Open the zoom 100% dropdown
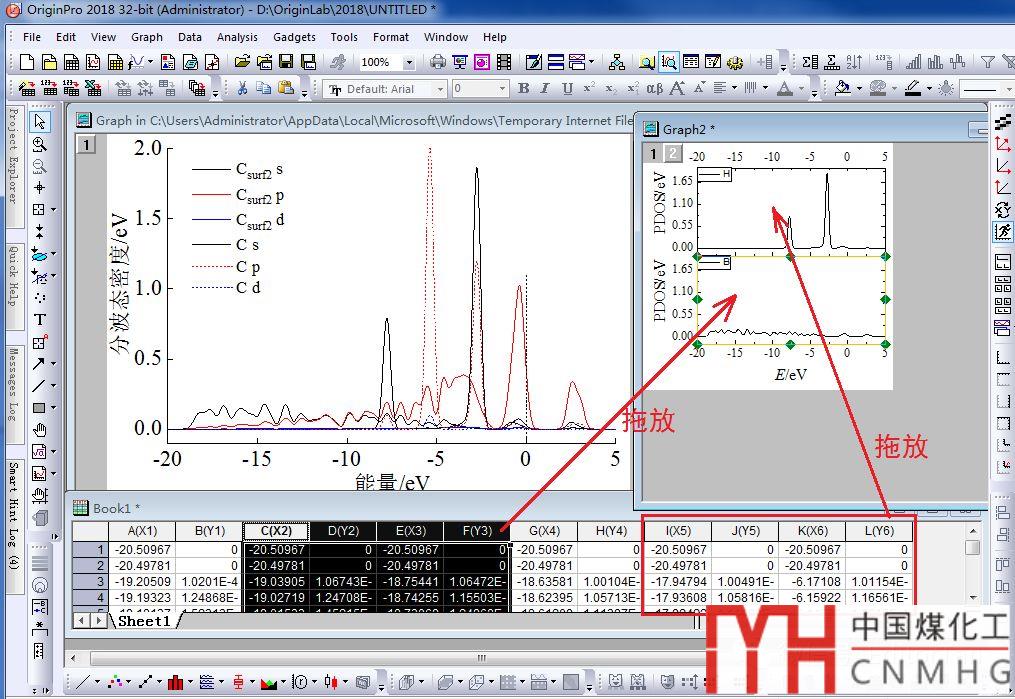1015x699 pixels. [x=408, y=62]
